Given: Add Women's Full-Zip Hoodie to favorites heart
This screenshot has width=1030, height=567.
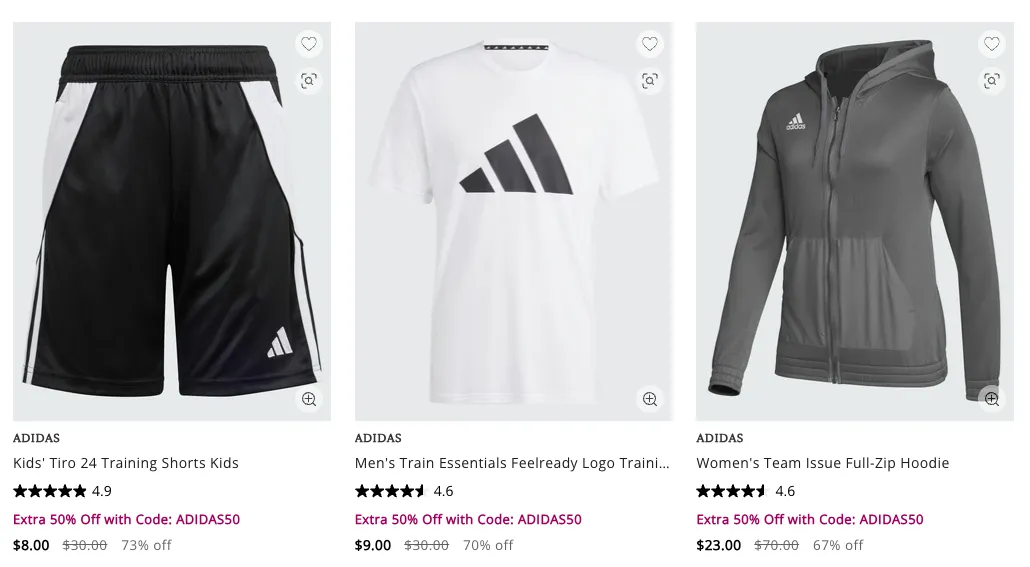Looking at the screenshot, I should click(x=992, y=44).
